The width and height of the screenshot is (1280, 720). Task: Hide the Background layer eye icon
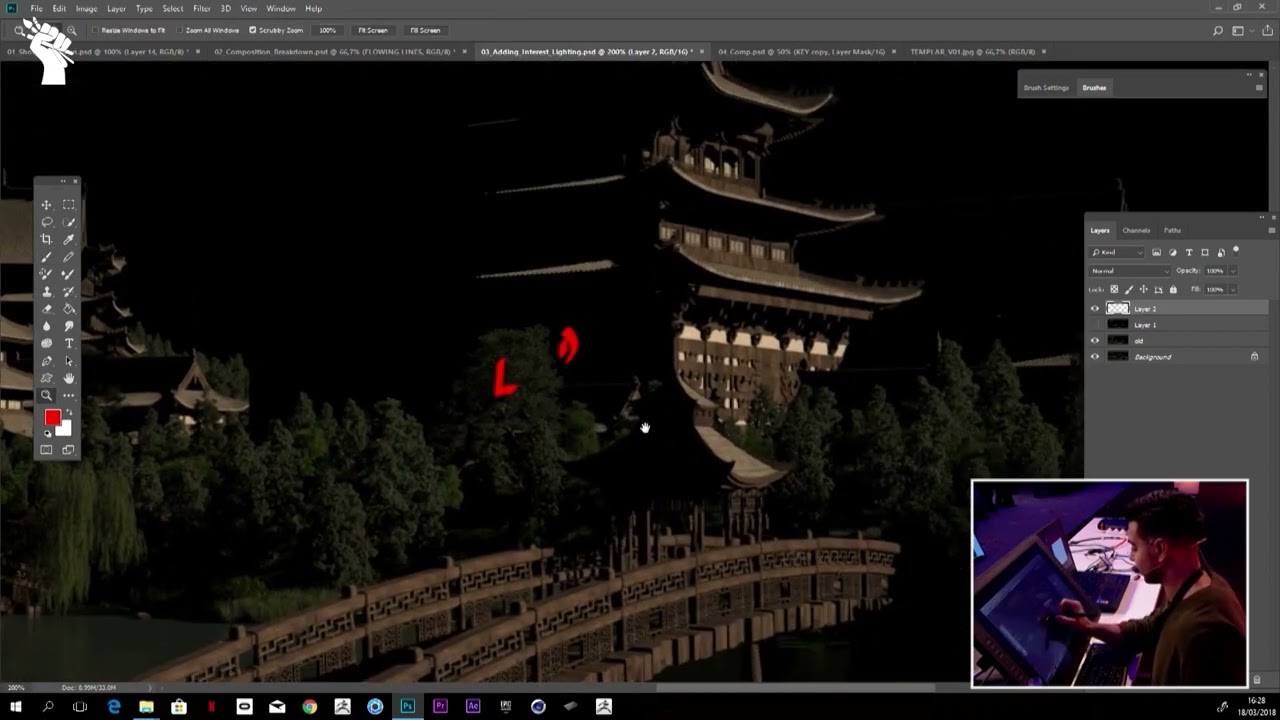[x=1094, y=357]
